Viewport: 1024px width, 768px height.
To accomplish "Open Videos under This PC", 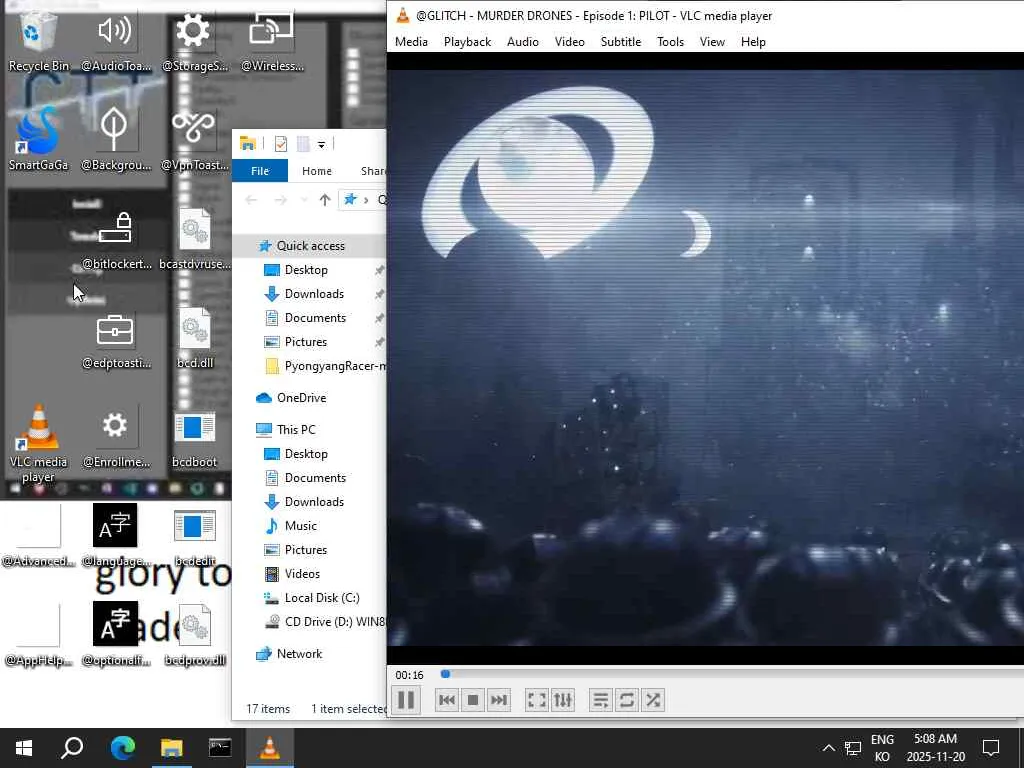I will (x=302, y=574).
